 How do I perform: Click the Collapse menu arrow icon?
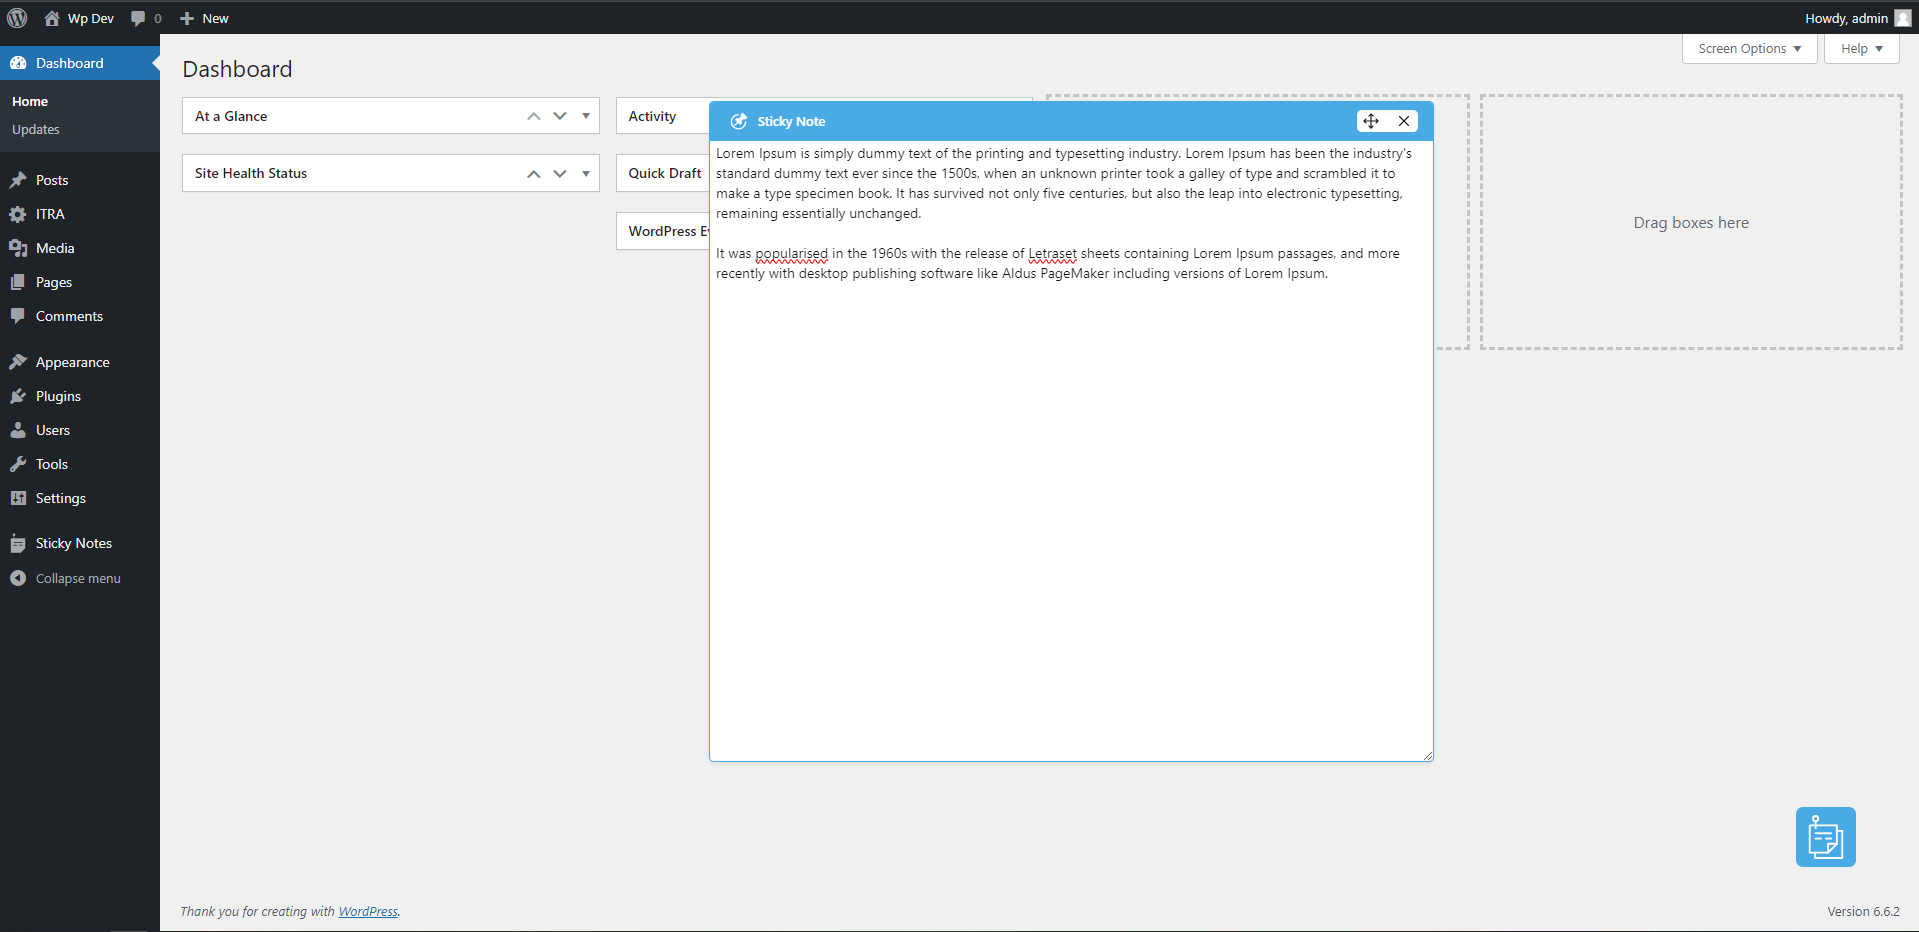[x=18, y=578]
